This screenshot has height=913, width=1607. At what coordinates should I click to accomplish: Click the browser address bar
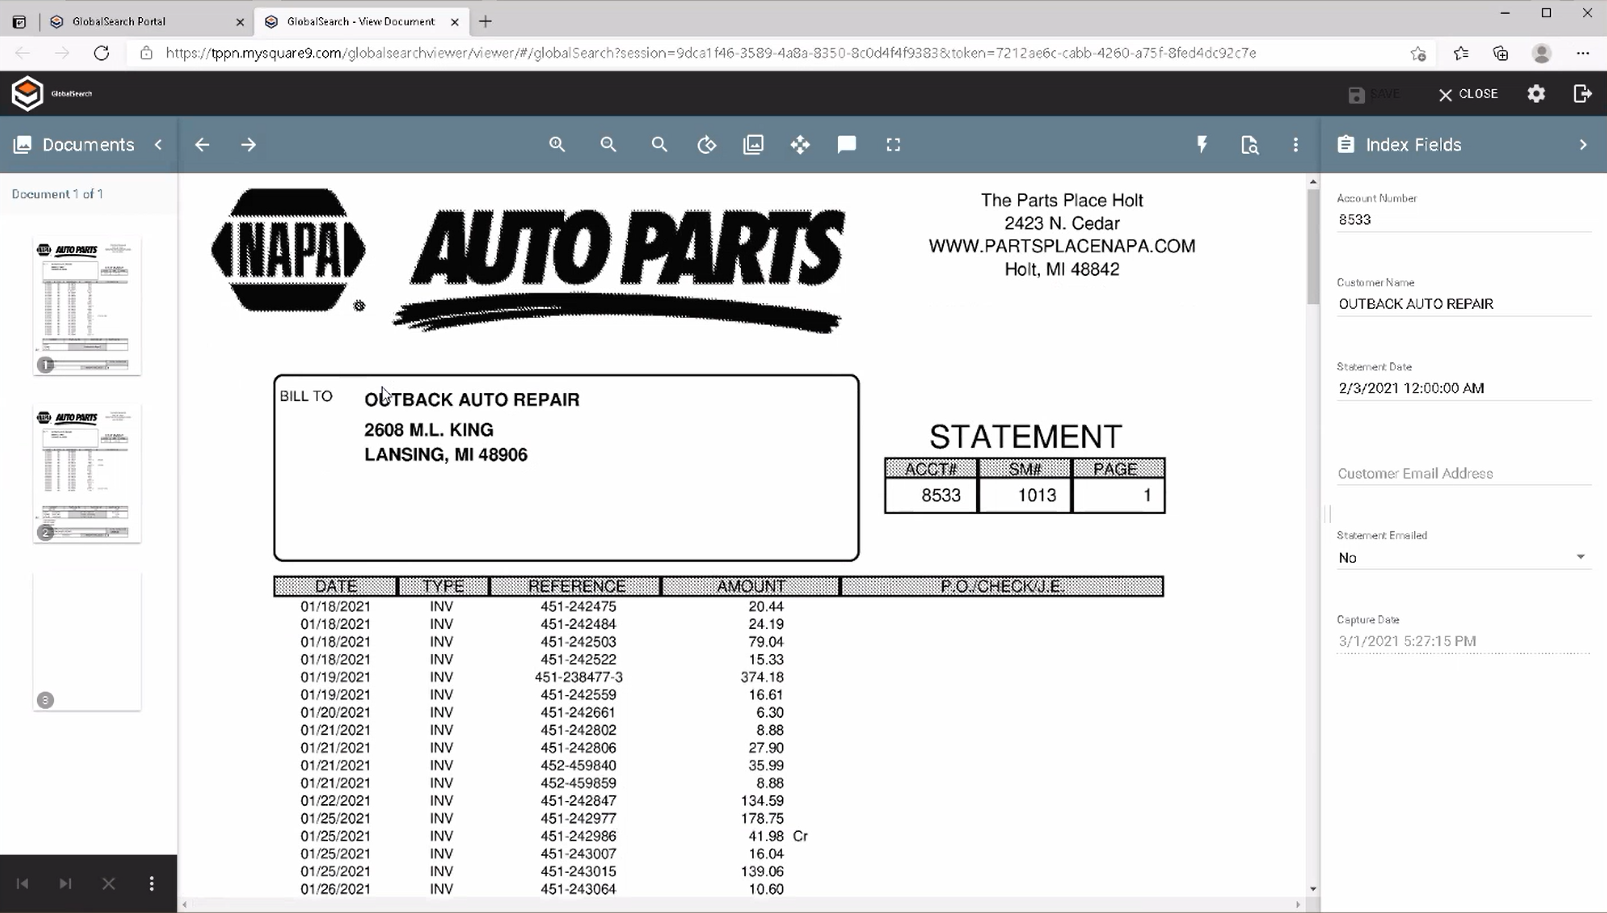710,53
